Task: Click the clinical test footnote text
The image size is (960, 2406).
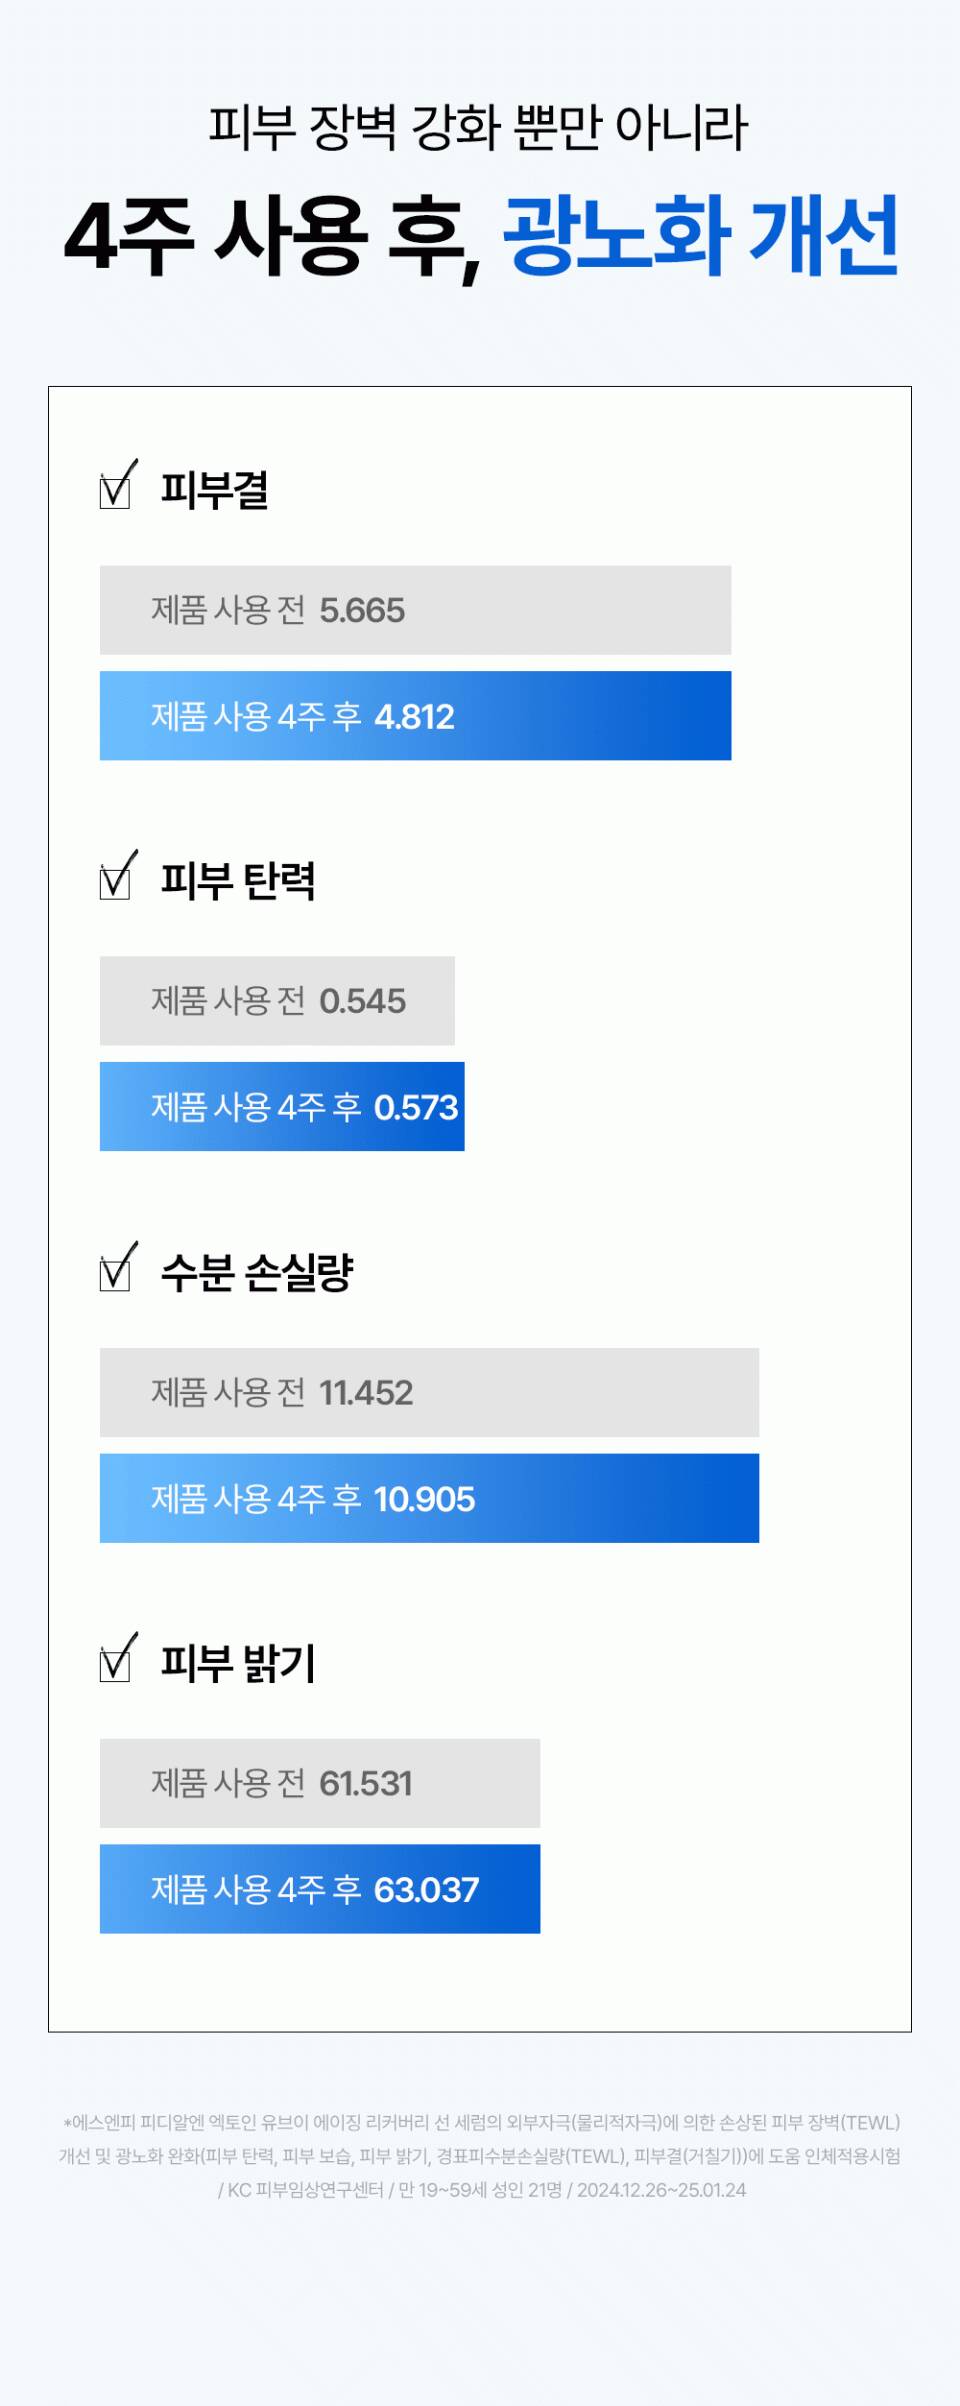Action: (480, 2156)
